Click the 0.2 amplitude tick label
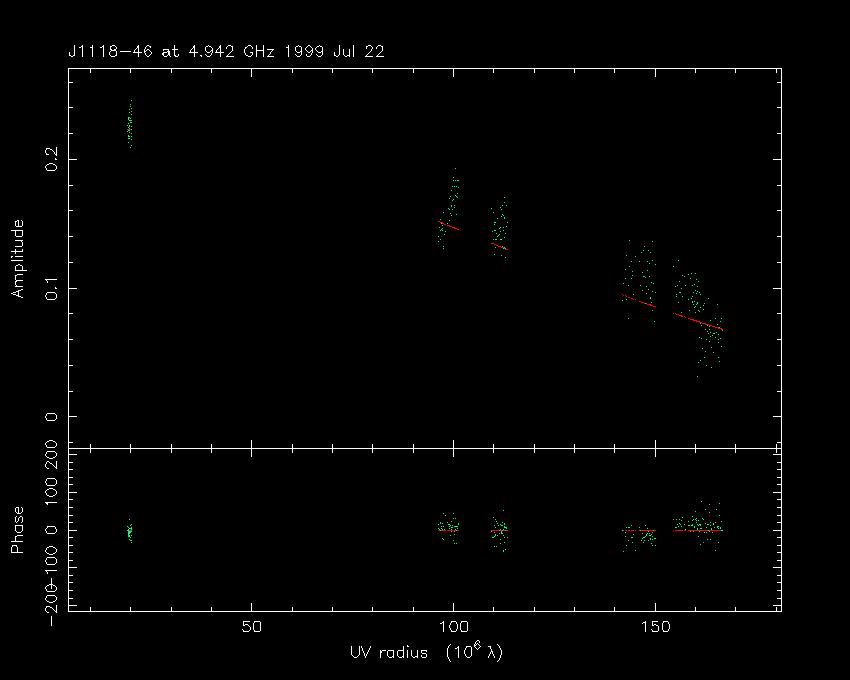This screenshot has height=680, width=850. [x=51, y=159]
